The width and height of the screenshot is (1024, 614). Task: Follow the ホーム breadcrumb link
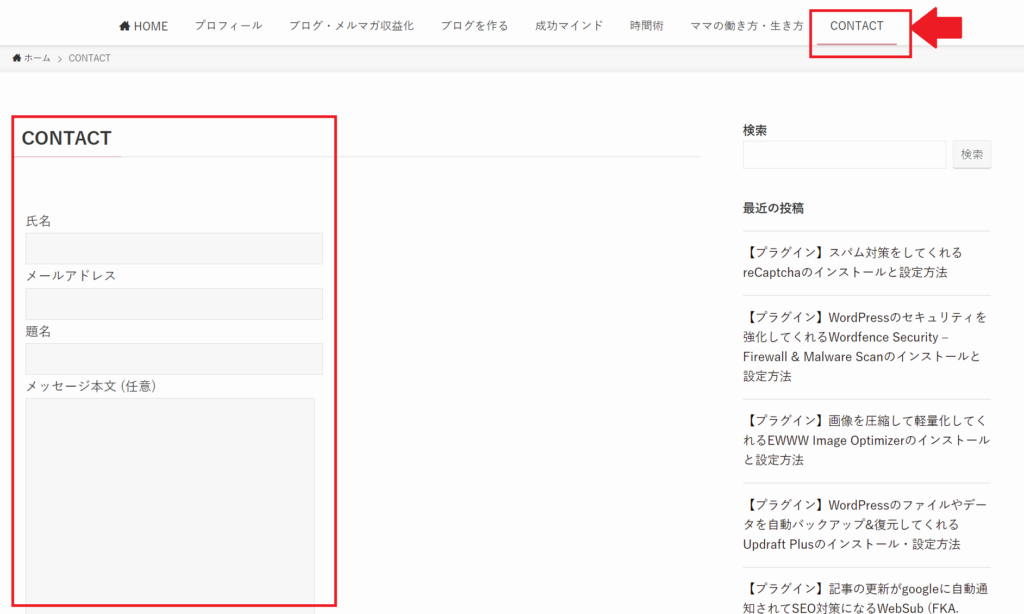point(37,58)
